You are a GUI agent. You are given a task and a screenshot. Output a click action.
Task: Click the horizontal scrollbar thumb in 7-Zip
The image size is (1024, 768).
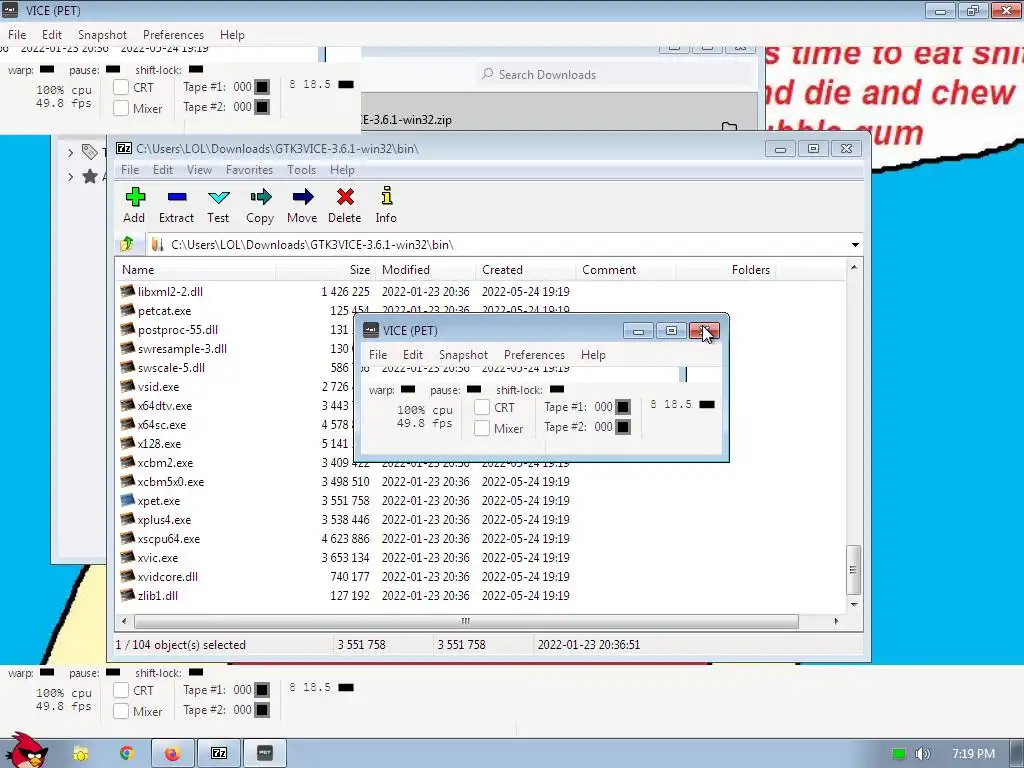pyautogui.click(x=464, y=621)
